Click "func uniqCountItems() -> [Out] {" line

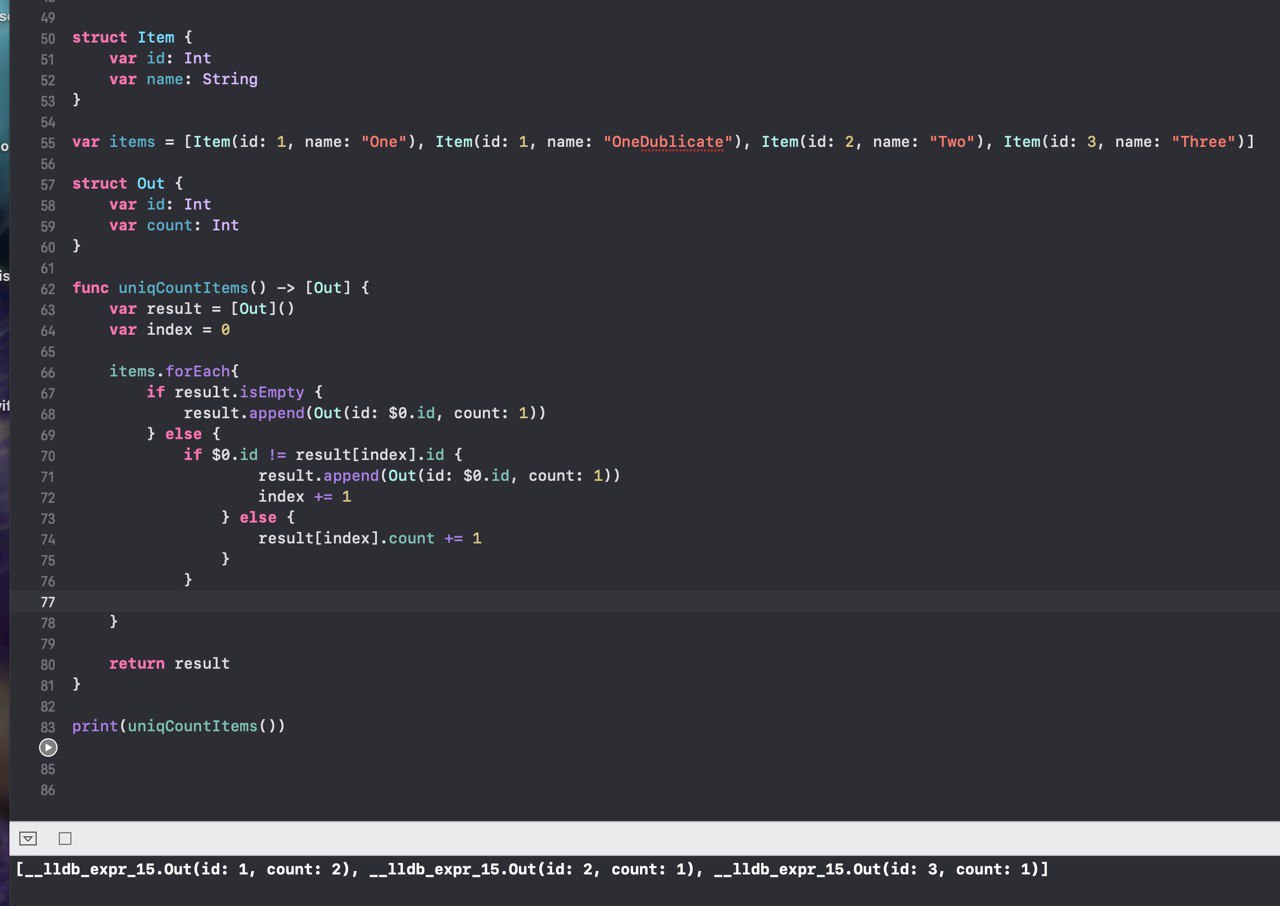point(221,288)
